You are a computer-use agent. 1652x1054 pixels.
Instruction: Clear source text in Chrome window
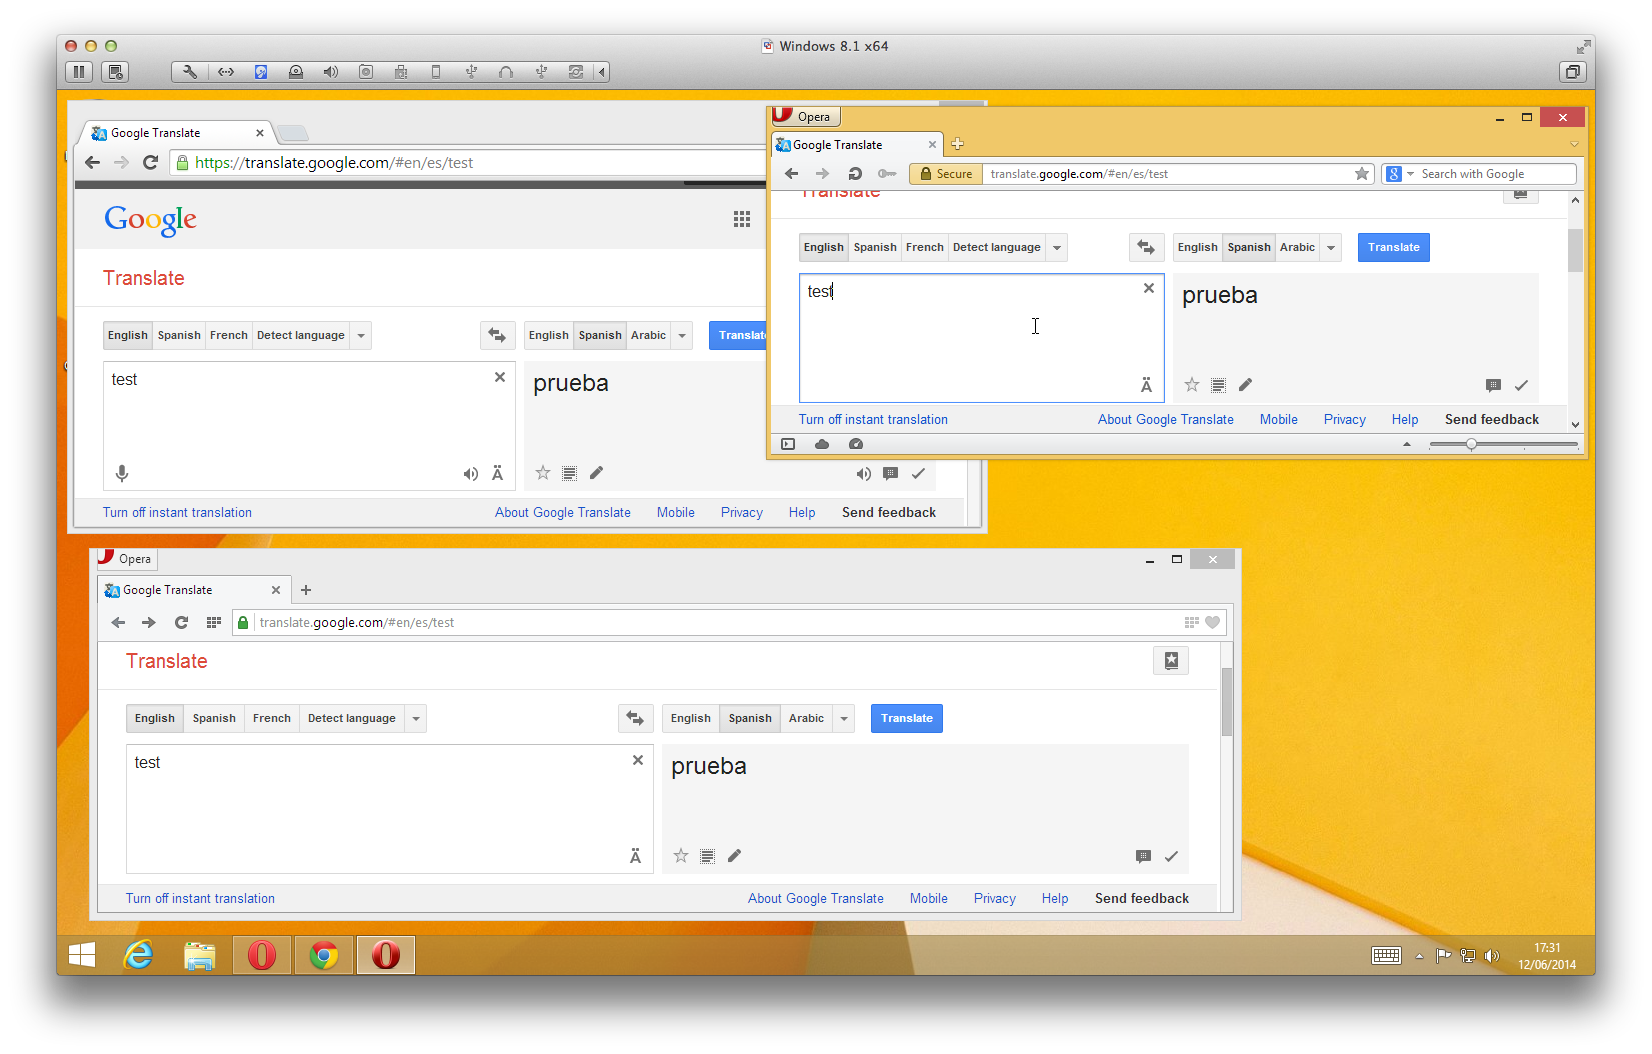click(x=500, y=377)
